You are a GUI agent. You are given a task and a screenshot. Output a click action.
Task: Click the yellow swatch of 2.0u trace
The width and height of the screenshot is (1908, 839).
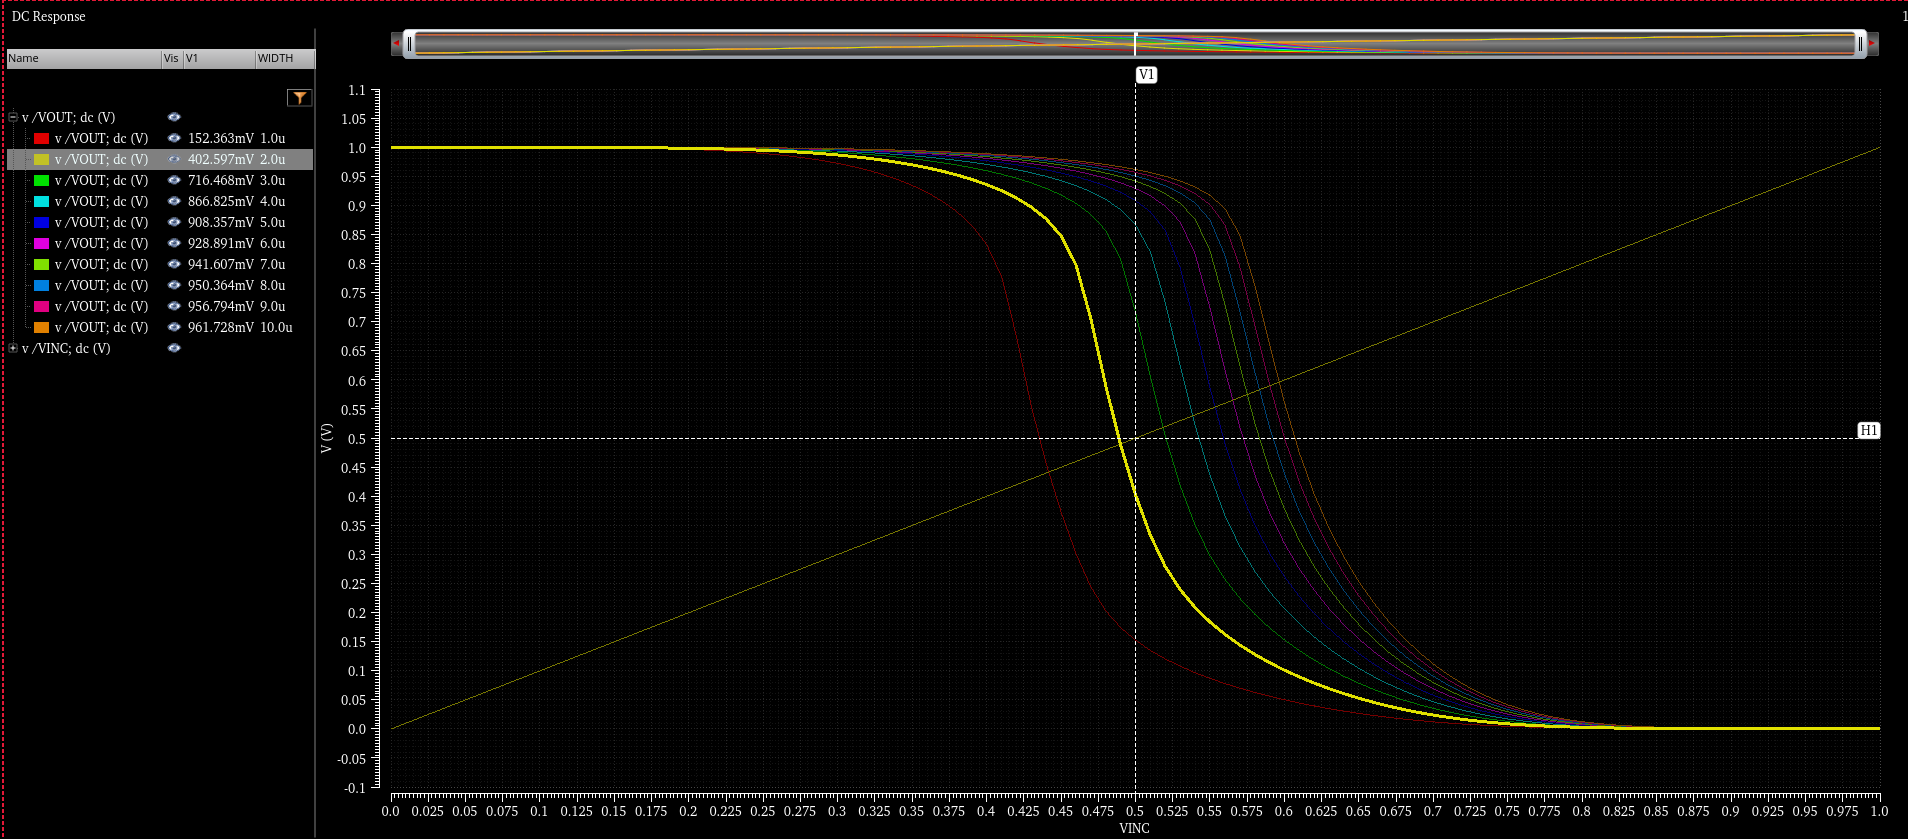pos(41,159)
